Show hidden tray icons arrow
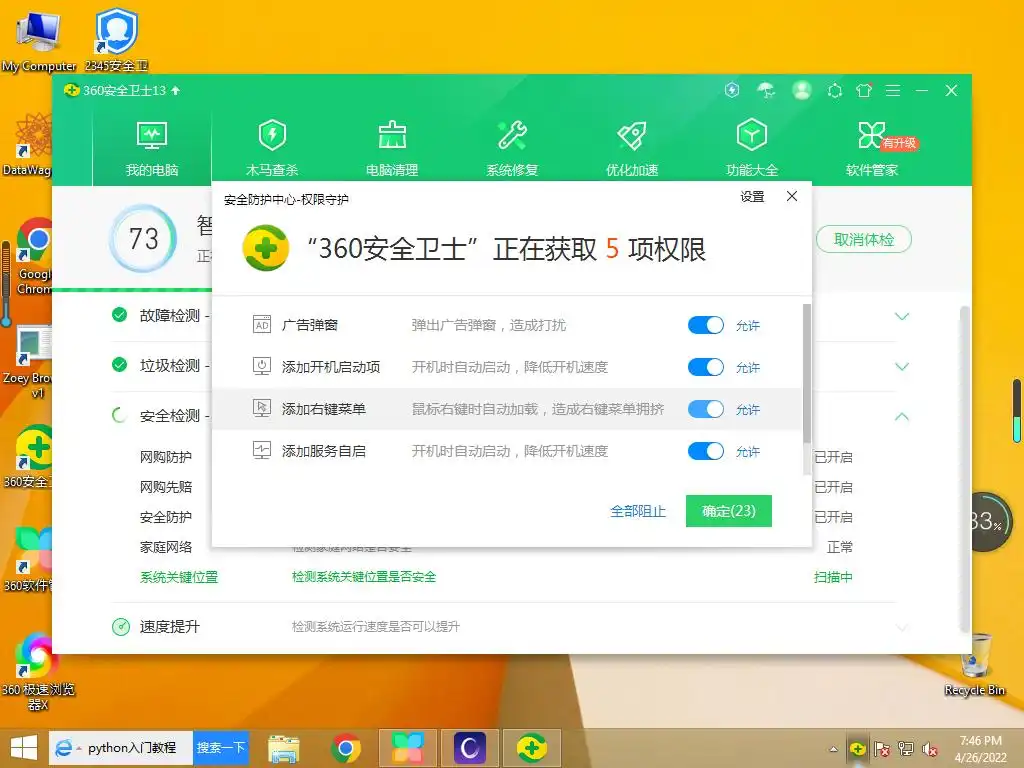 [x=833, y=750]
